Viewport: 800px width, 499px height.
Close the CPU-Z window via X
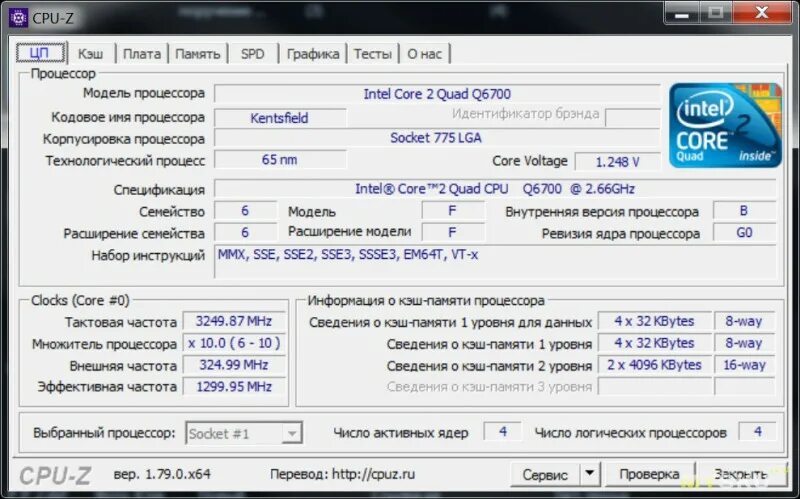pos(762,13)
